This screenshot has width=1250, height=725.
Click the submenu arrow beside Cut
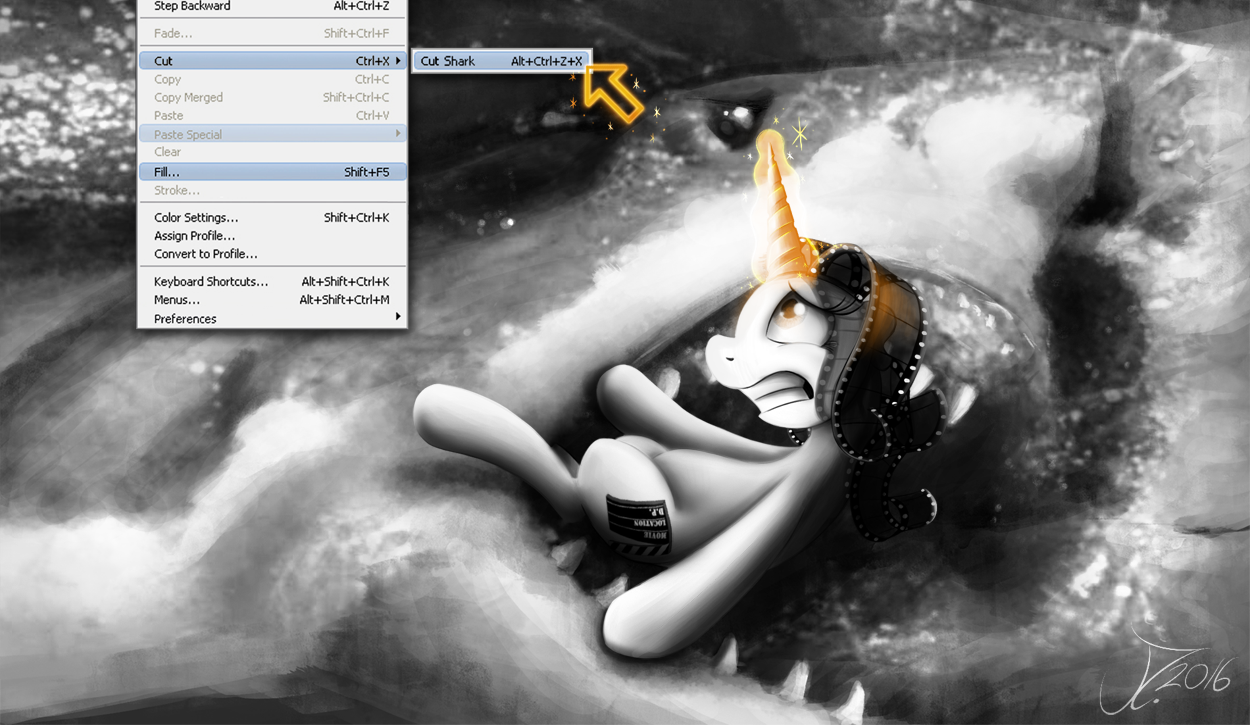tap(398, 61)
